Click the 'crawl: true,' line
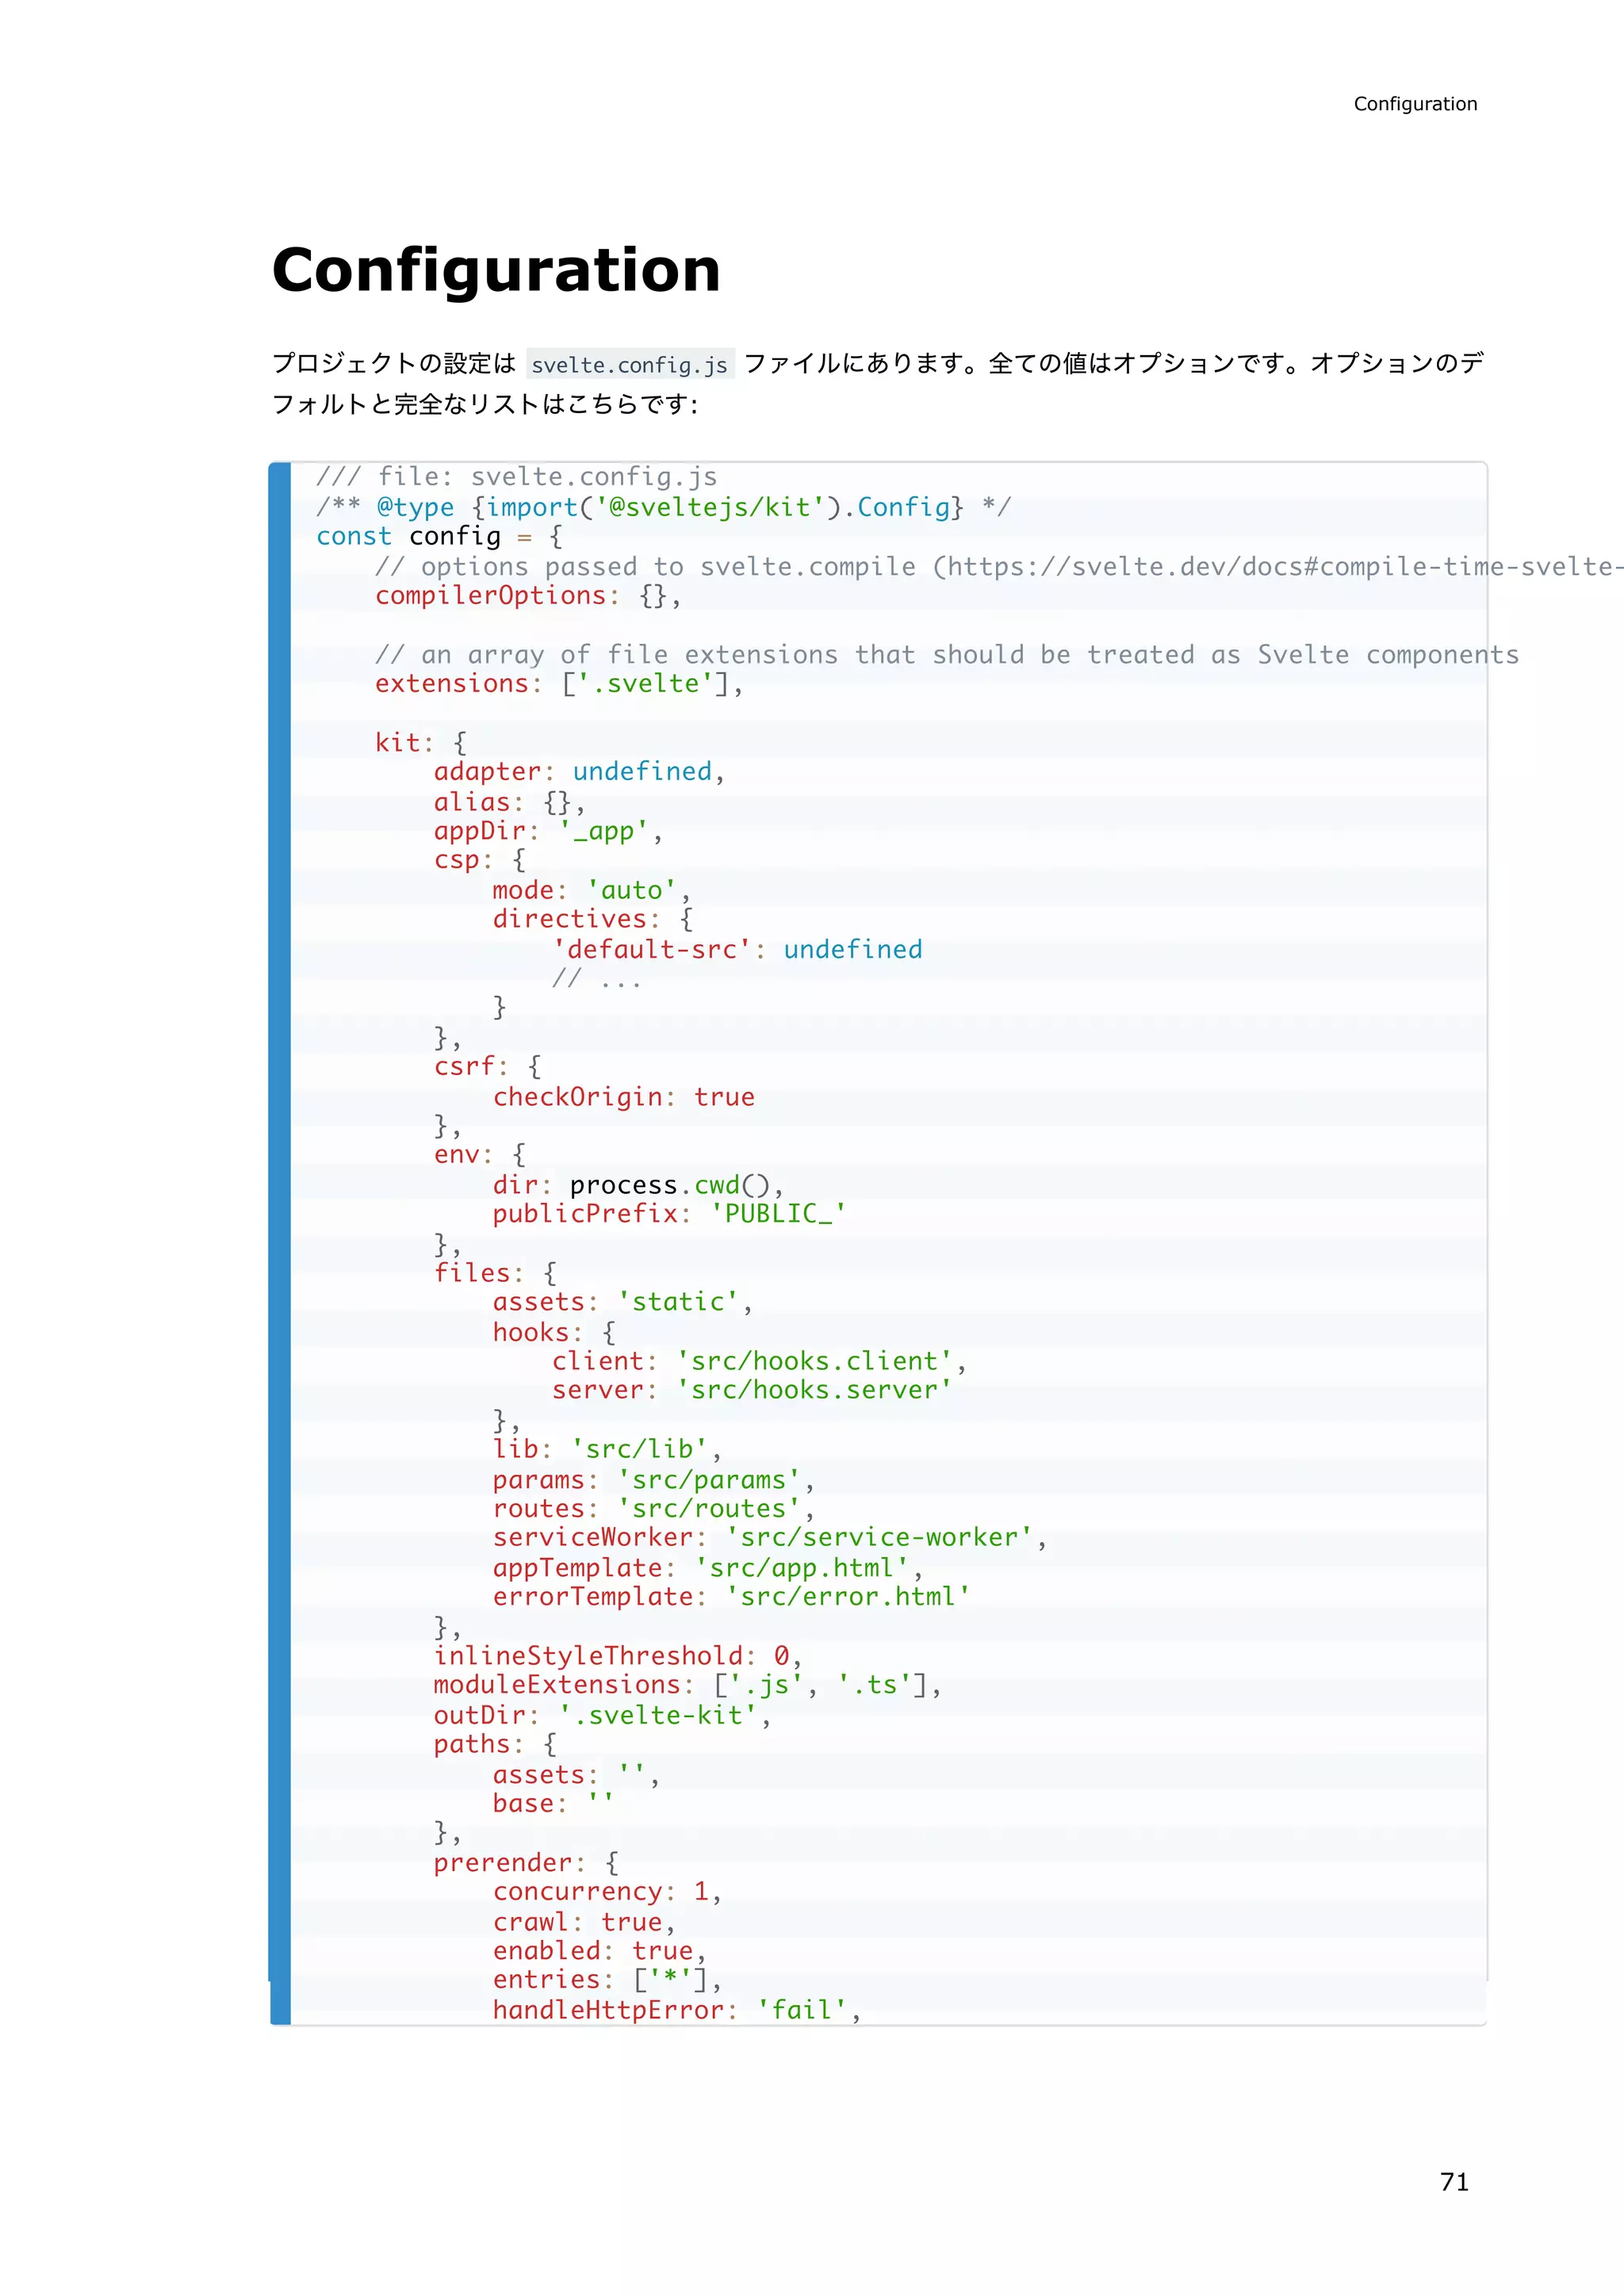The width and height of the screenshot is (1624, 2296). [x=585, y=1922]
